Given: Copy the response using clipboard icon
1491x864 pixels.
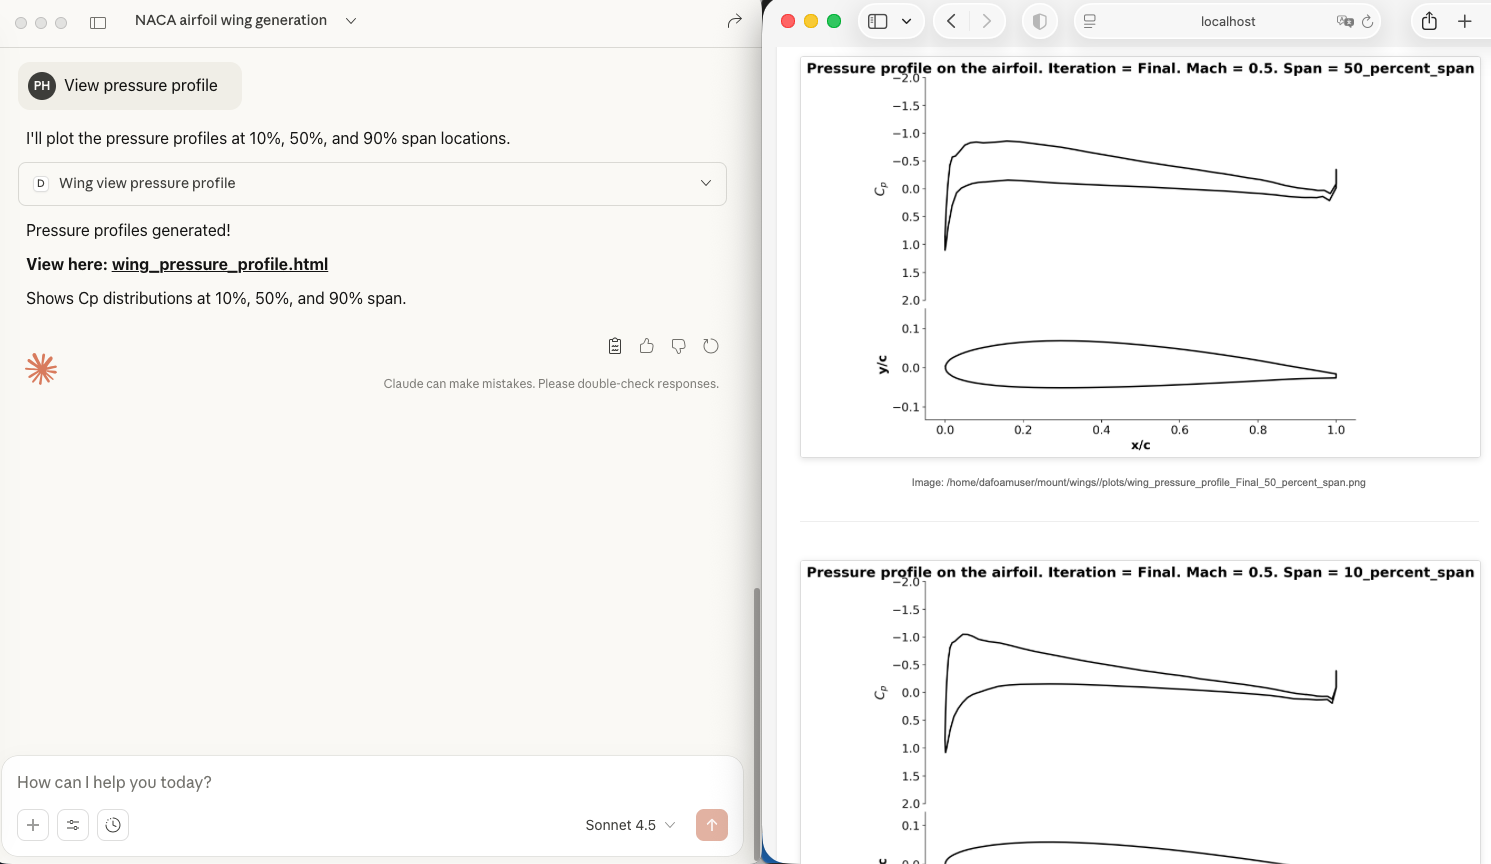Looking at the screenshot, I should click(x=615, y=346).
